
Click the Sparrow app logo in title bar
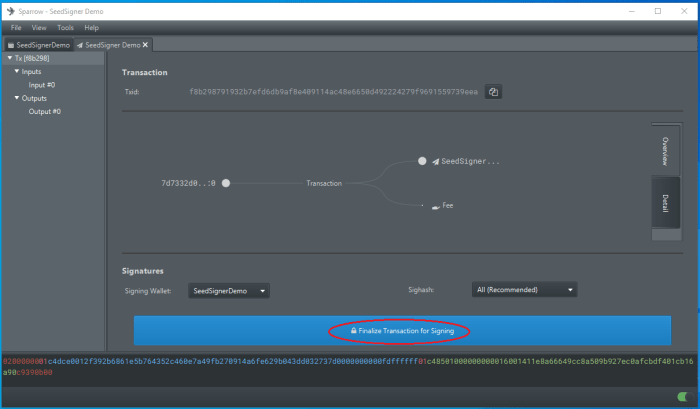coord(10,11)
